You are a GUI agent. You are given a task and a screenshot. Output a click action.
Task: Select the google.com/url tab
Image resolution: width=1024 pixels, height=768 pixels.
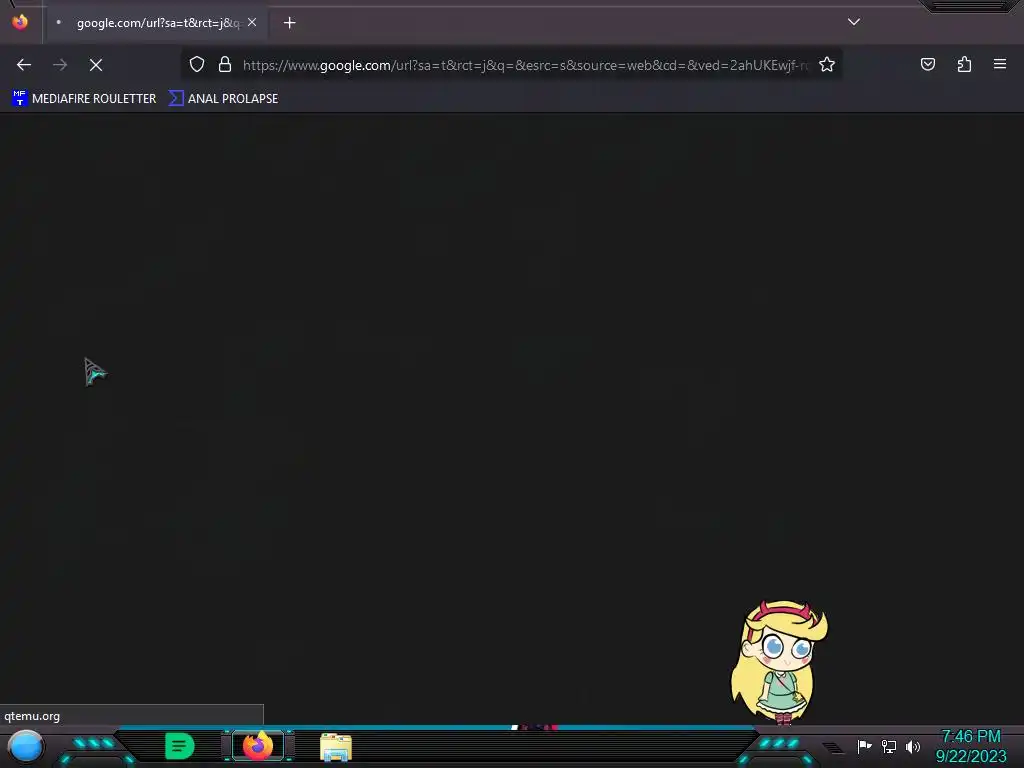coord(155,23)
